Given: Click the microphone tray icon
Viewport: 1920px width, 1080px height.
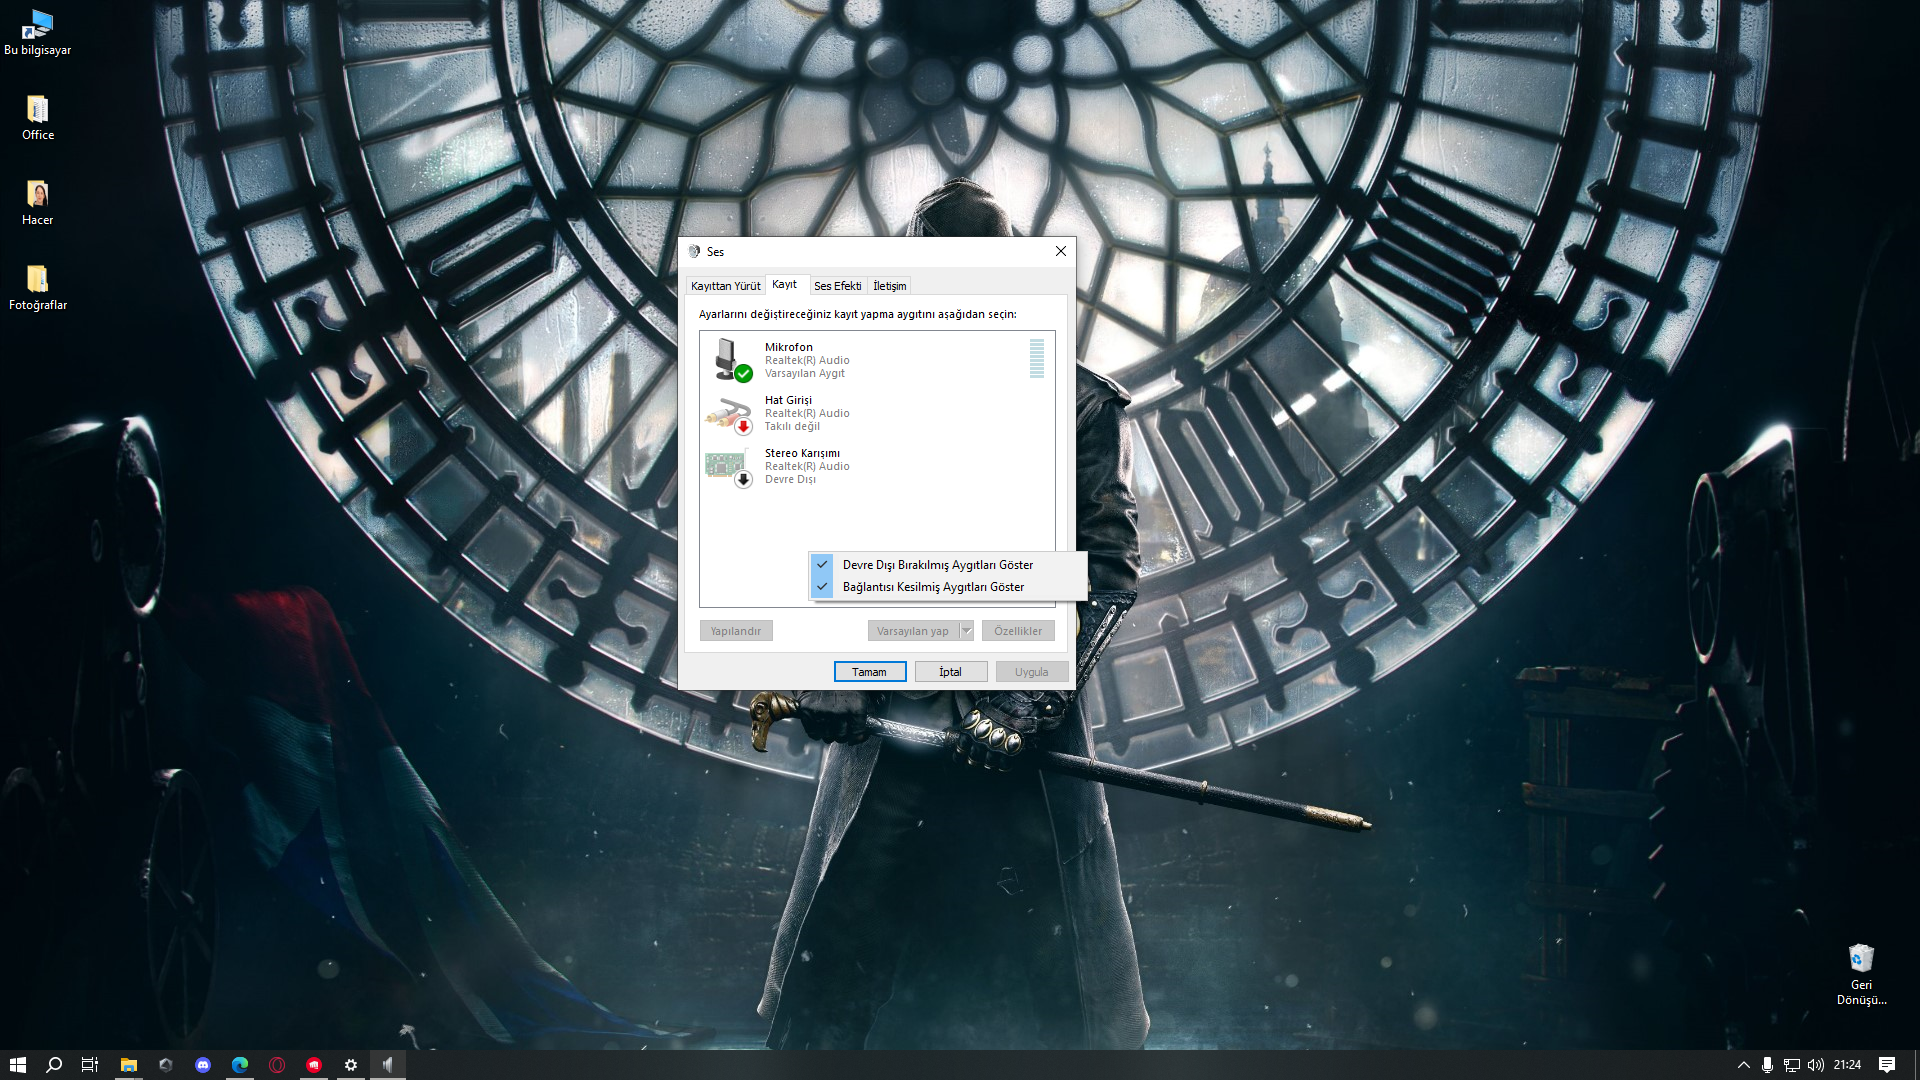Looking at the screenshot, I should click(x=1767, y=1065).
